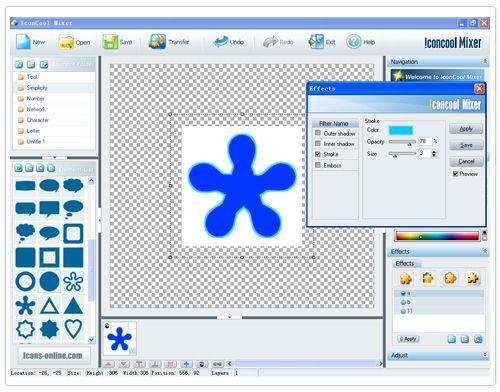Click the shape list scroll down arrow
This screenshot has height=392, width=500.
pyautogui.click(x=91, y=339)
